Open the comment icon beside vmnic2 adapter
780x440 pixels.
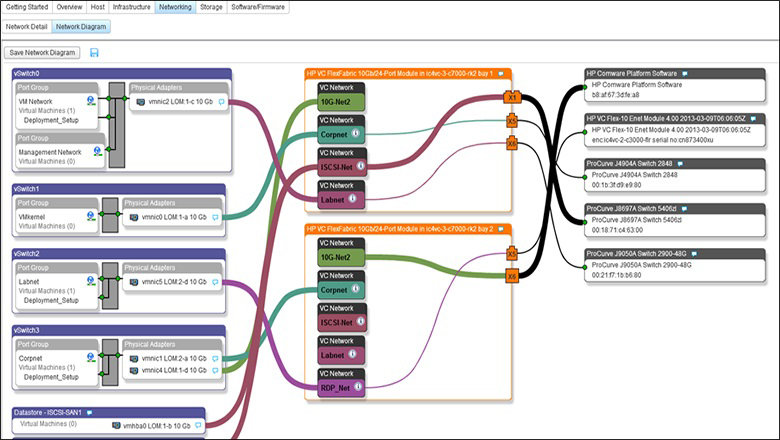coord(220,102)
